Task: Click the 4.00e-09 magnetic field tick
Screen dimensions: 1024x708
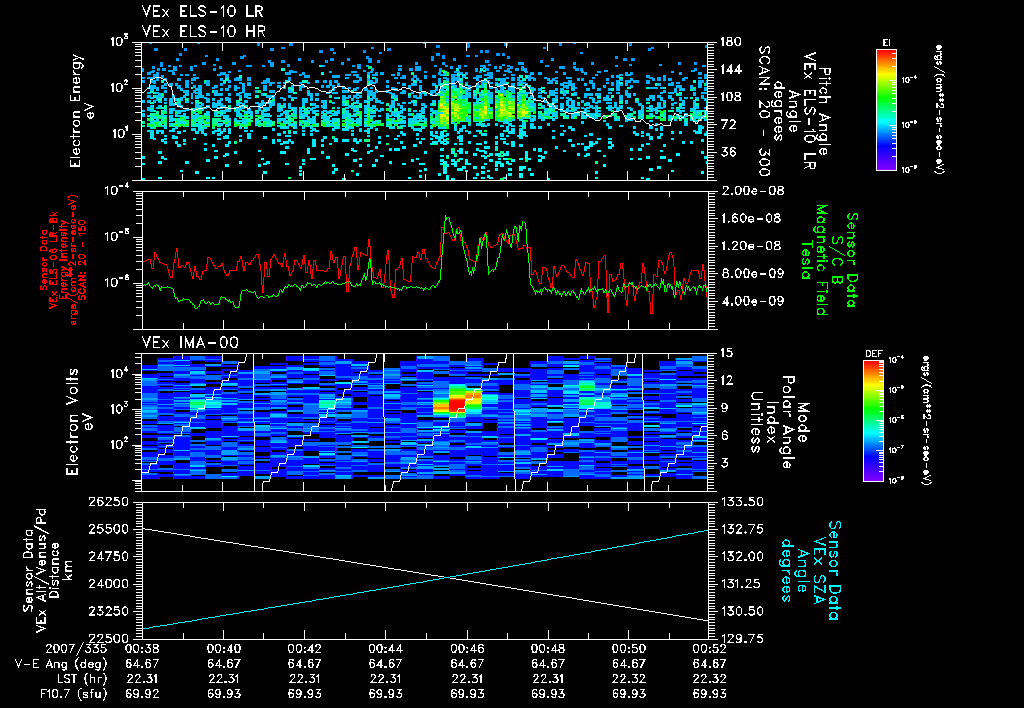Action: [751, 301]
